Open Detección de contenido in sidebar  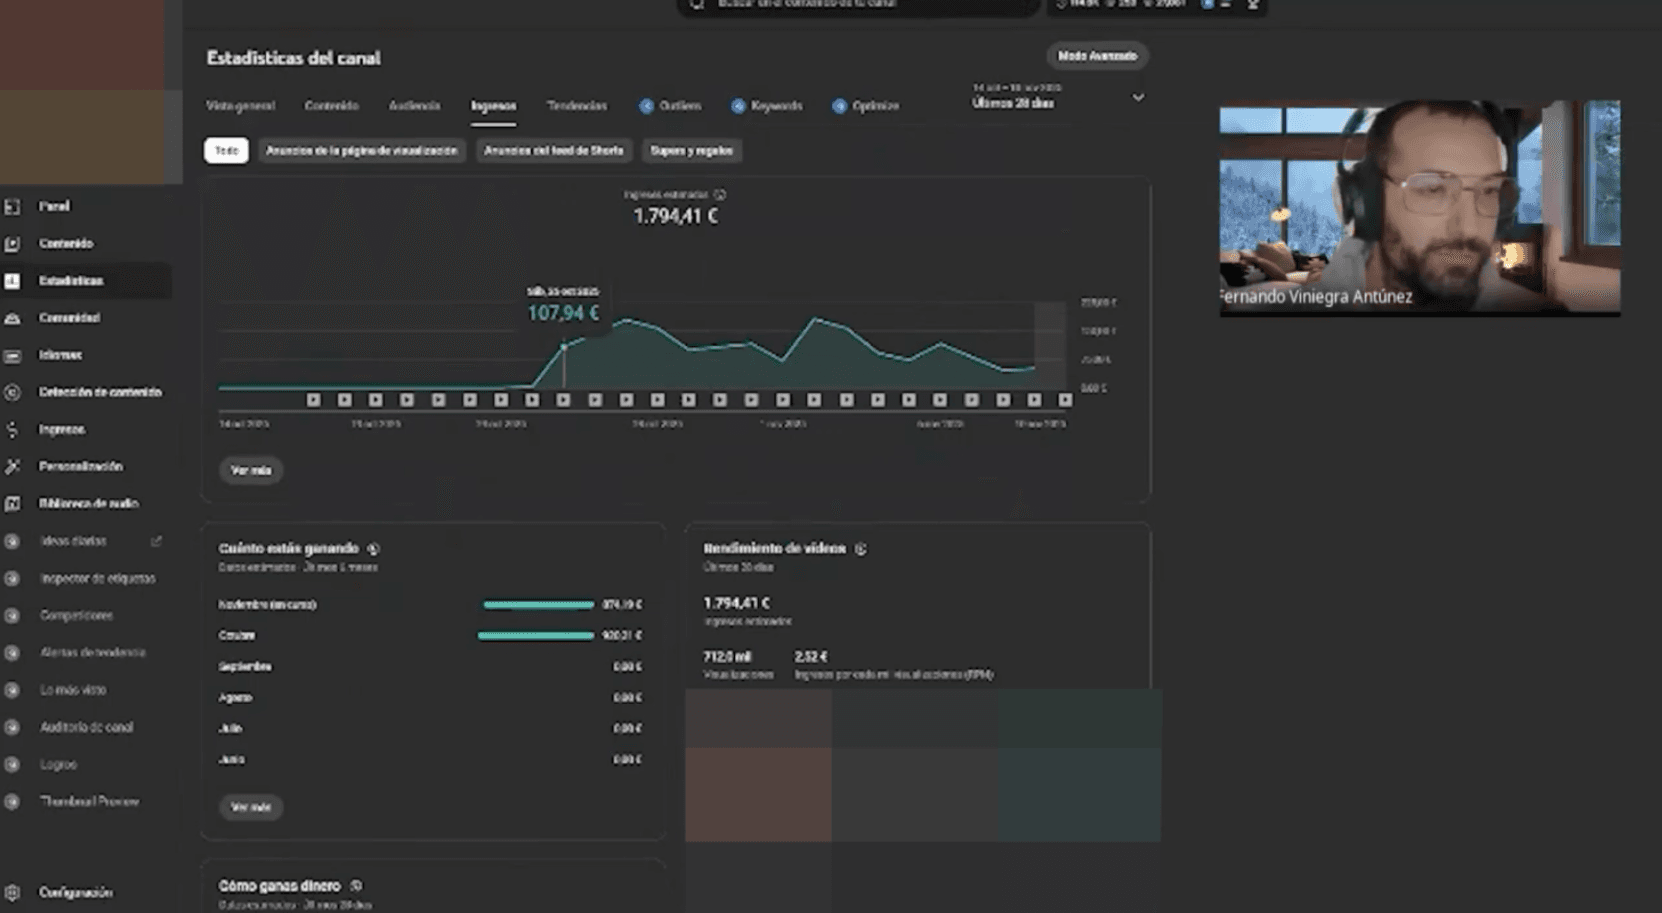pyautogui.click(x=99, y=392)
